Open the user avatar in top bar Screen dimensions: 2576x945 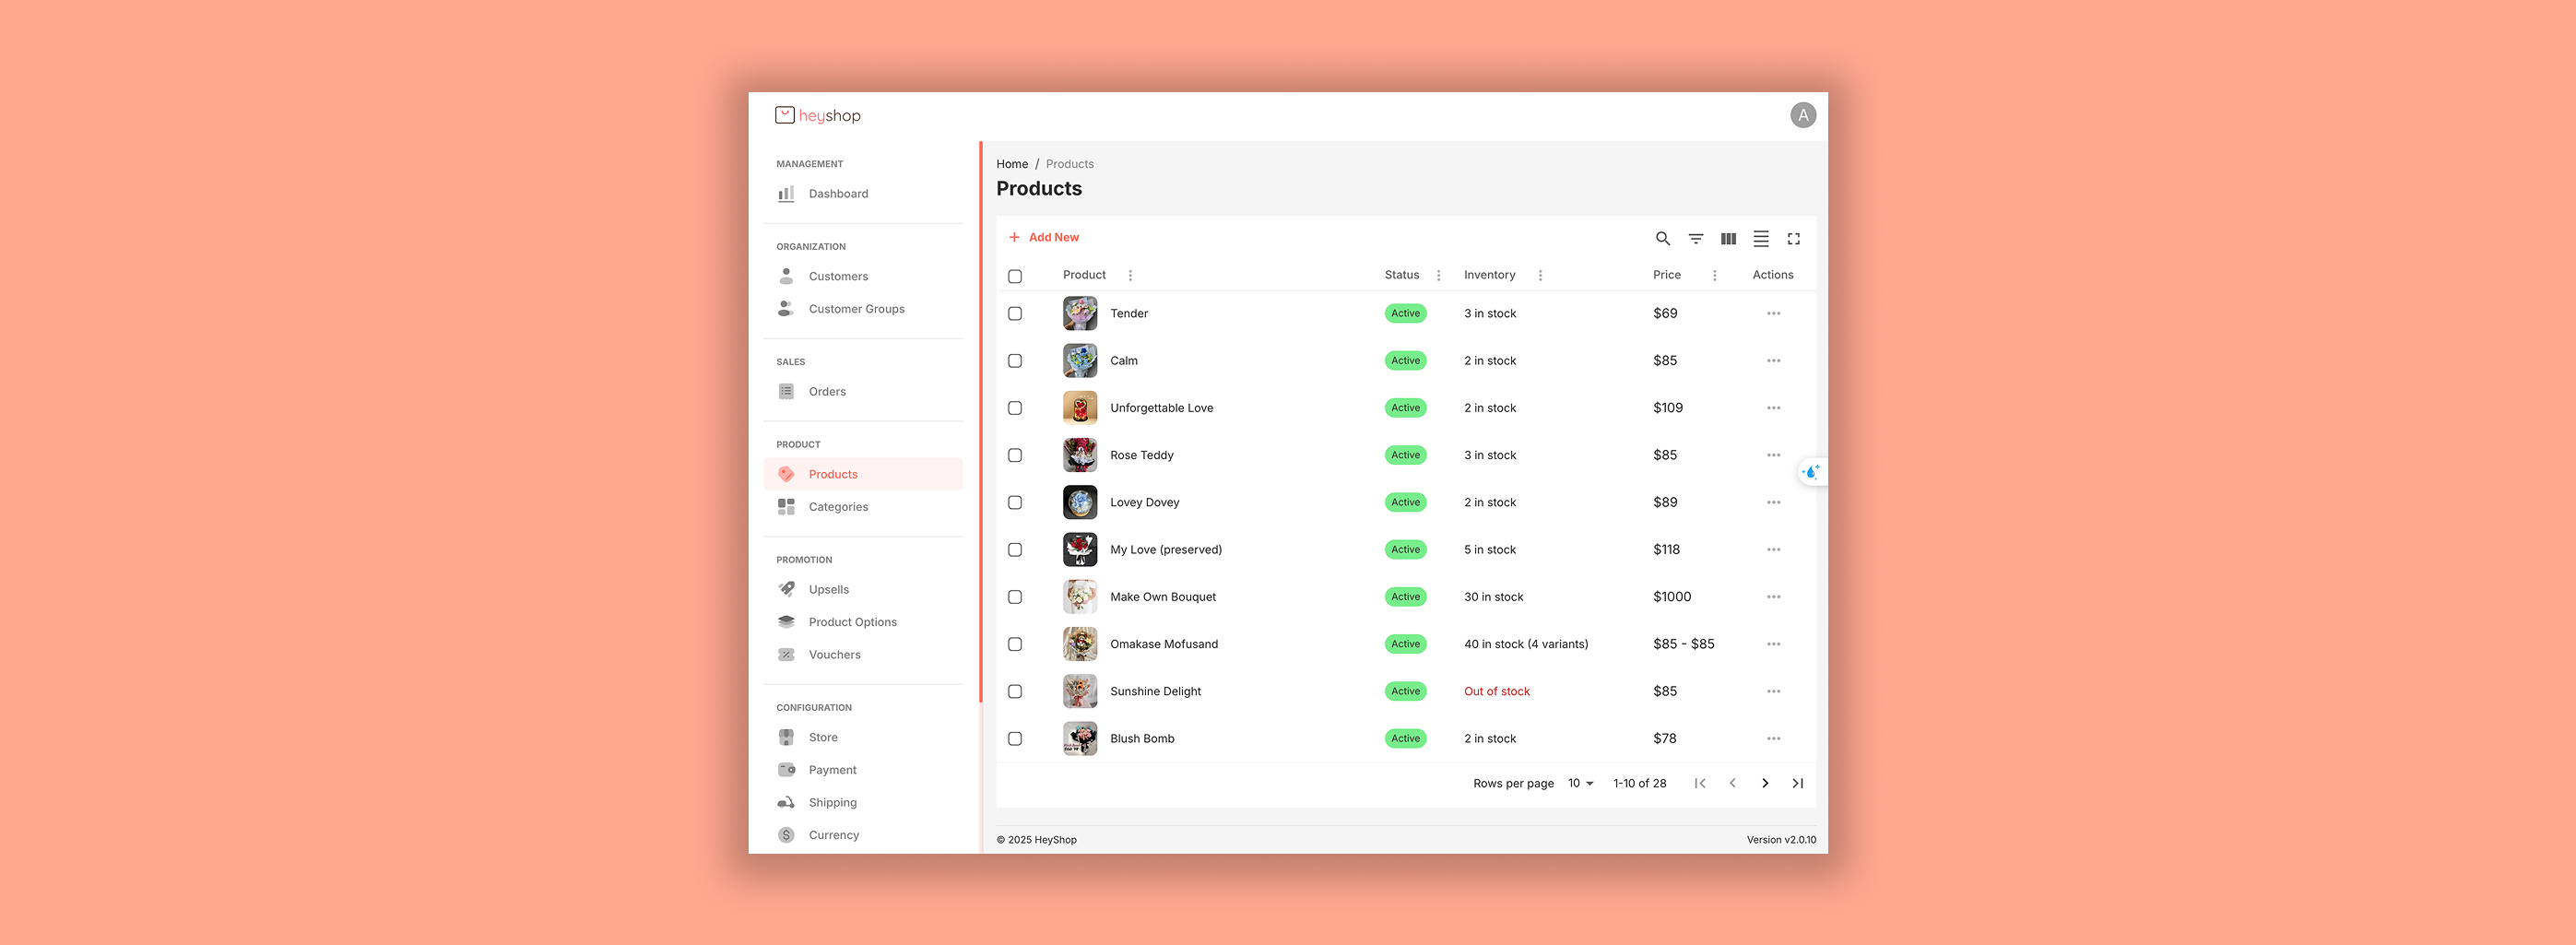[1802, 116]
